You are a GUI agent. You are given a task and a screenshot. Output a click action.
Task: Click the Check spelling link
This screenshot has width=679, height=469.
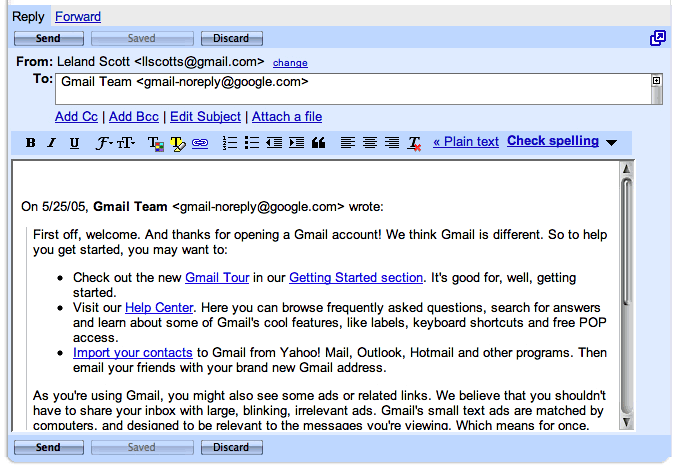[x=553, y=141]
